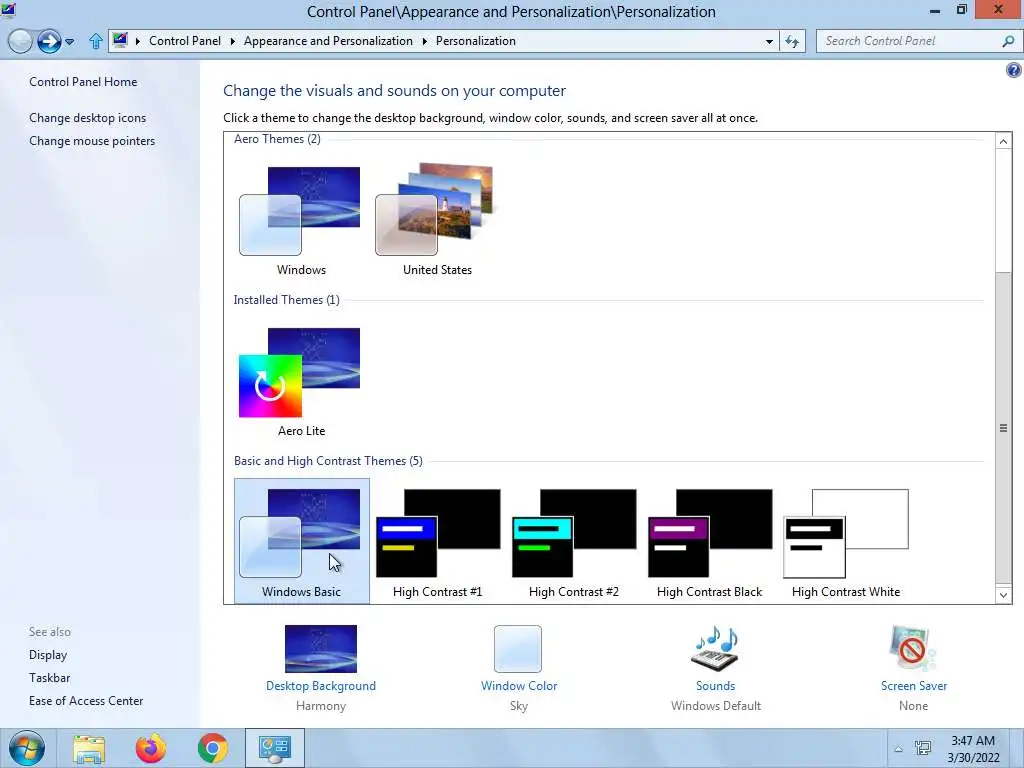Open File Explorer from taskbar
The height and width of the screenshot is (768, 1024).
[x=89, y=748]
